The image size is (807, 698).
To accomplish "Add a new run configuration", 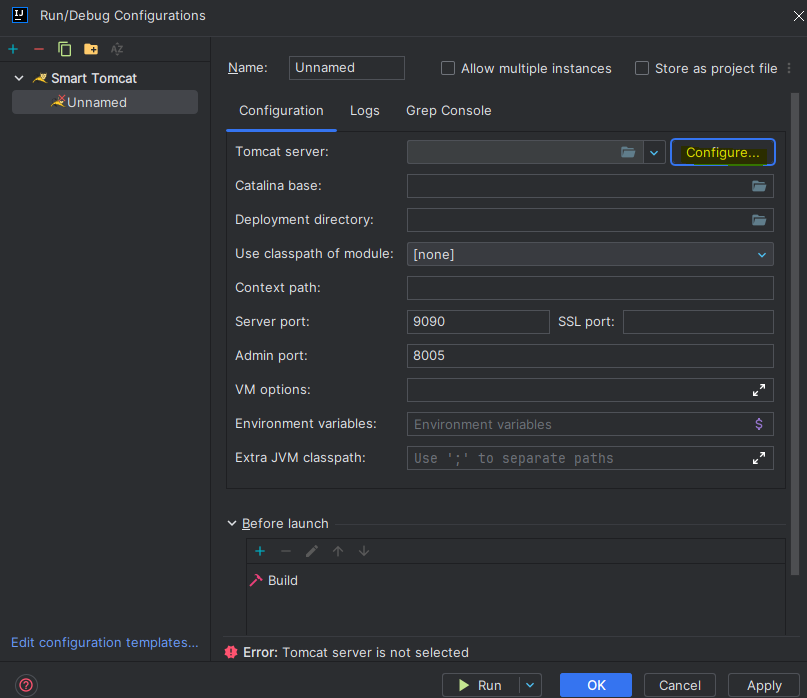I will 13,49.
